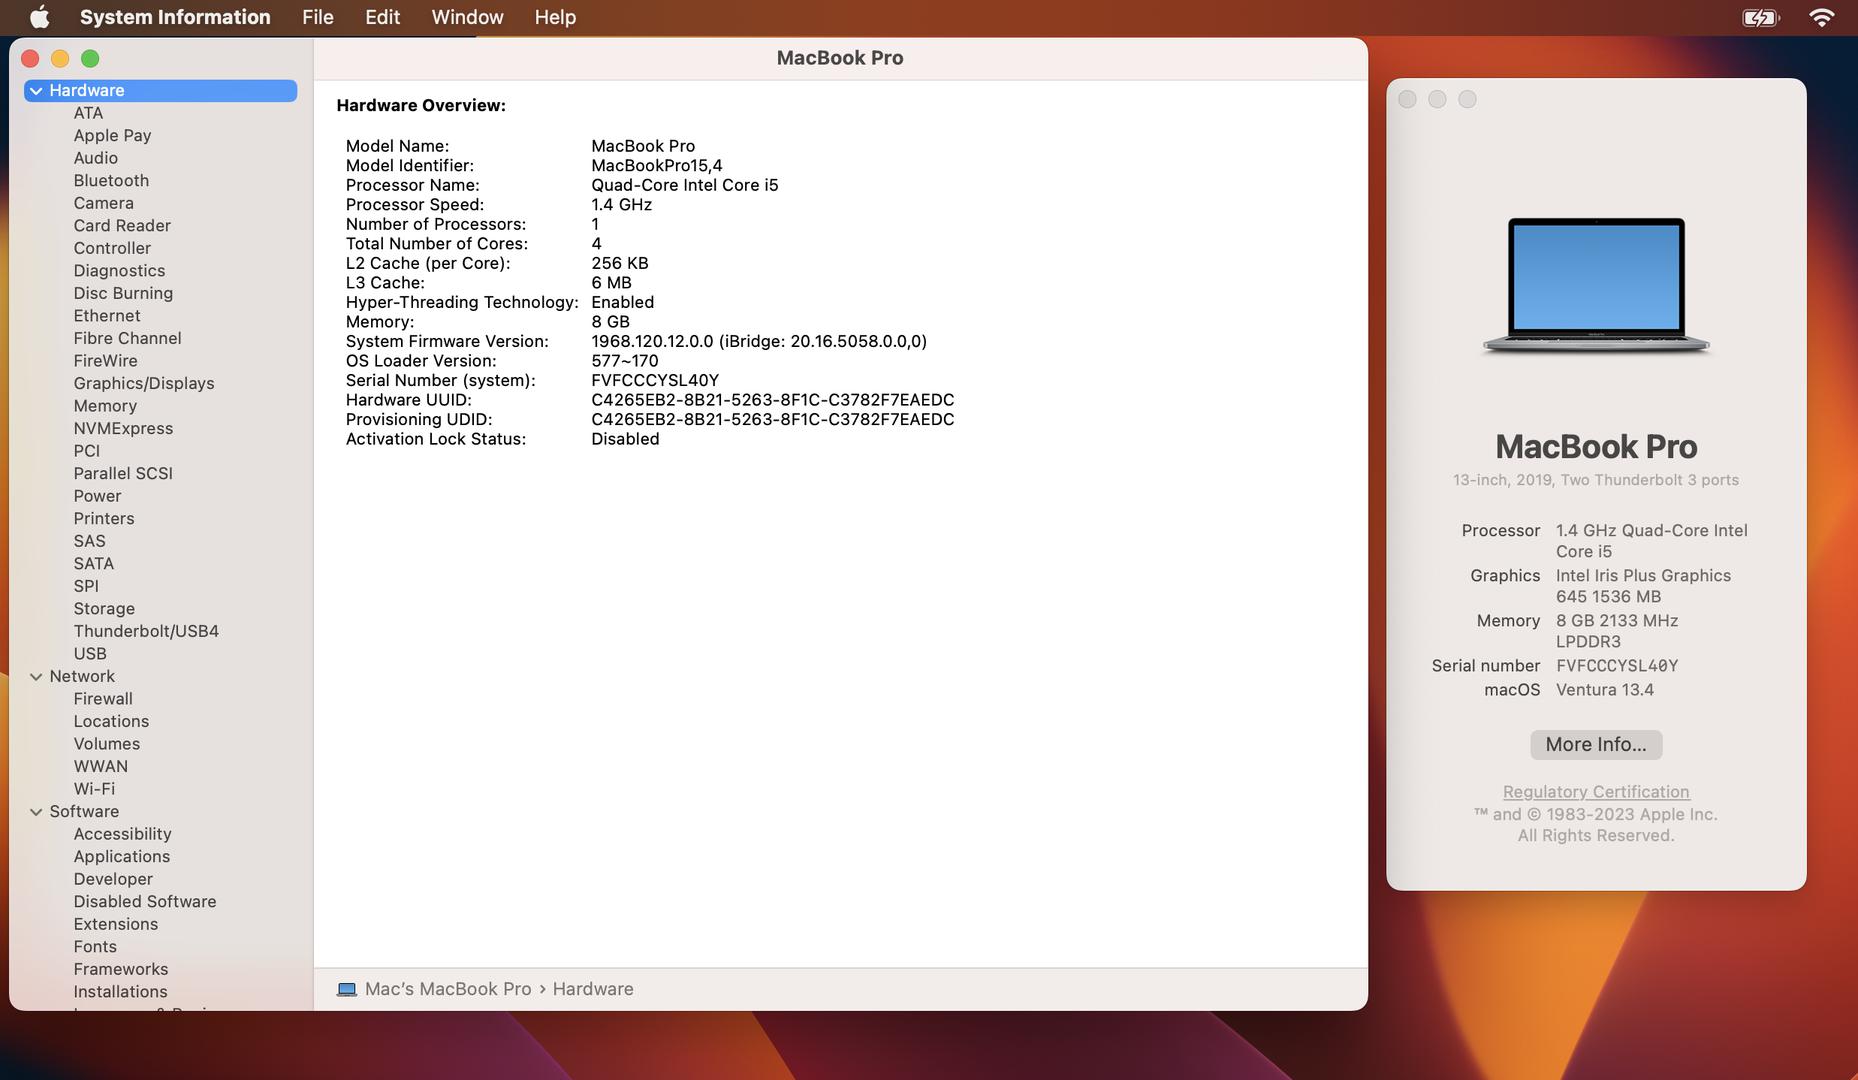Viewport: 1858px width, 1080px height.
Task: Select NVMExpress in the sidebar
Action: coord(123,428)
